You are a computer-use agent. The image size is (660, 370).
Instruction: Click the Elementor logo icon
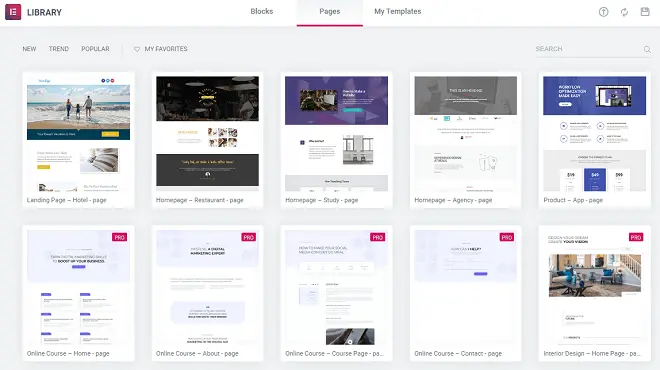click(x=13, y=12)
